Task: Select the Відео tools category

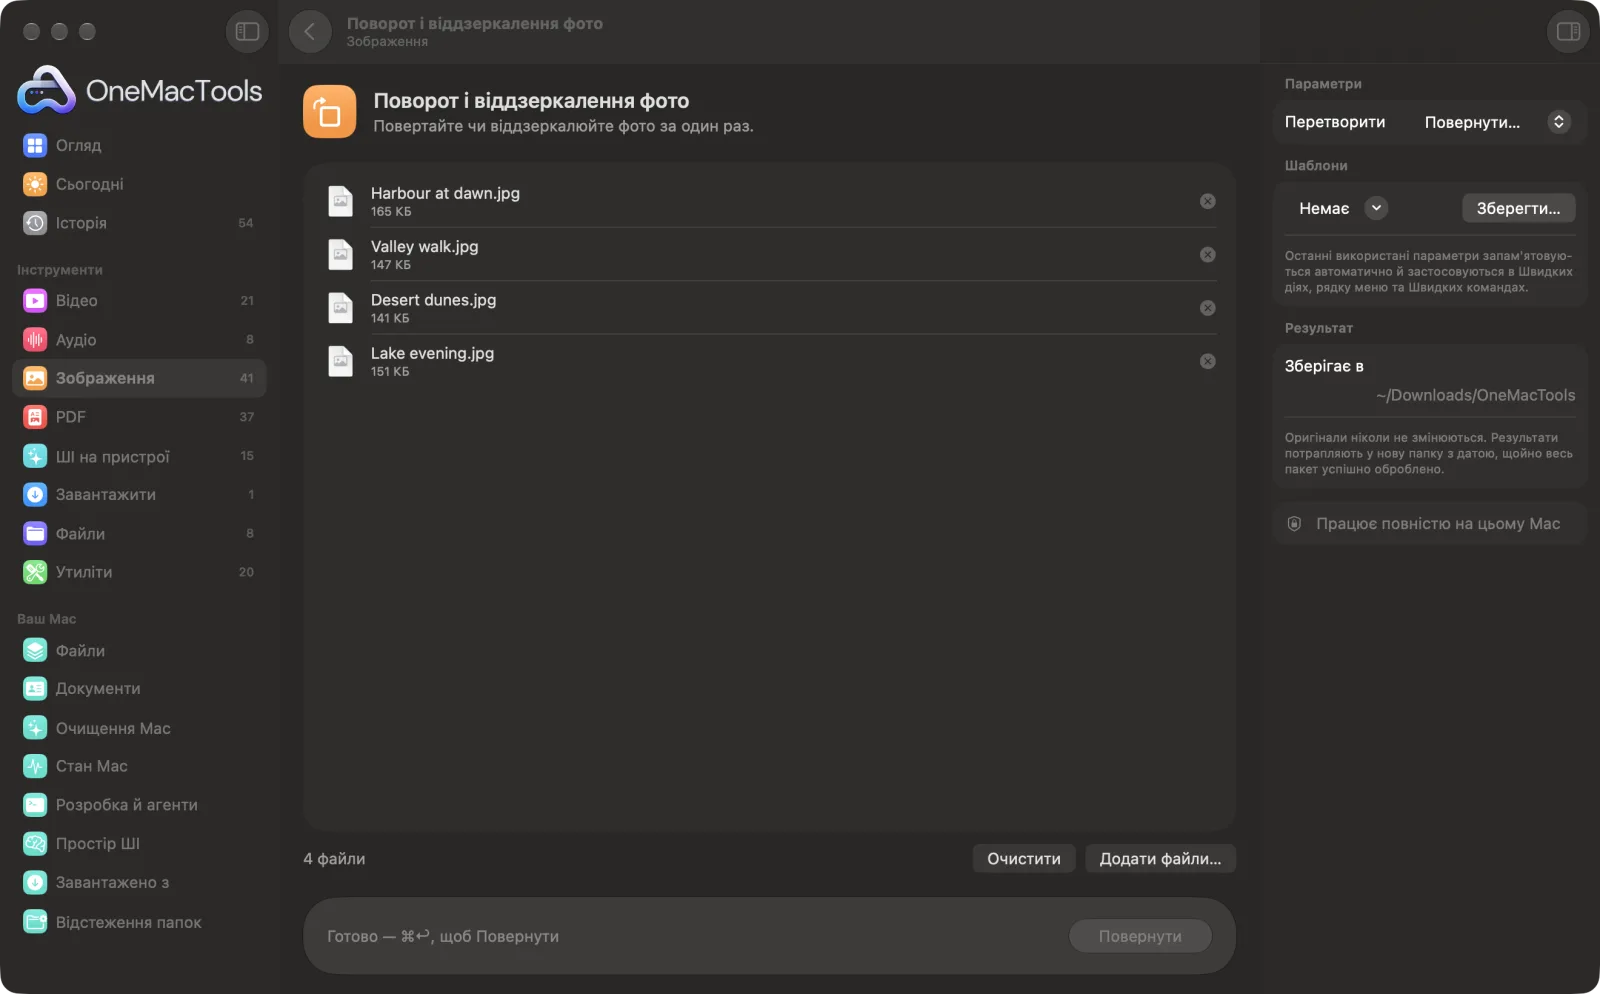Action: pyautogui.click(x=139, y=300)
